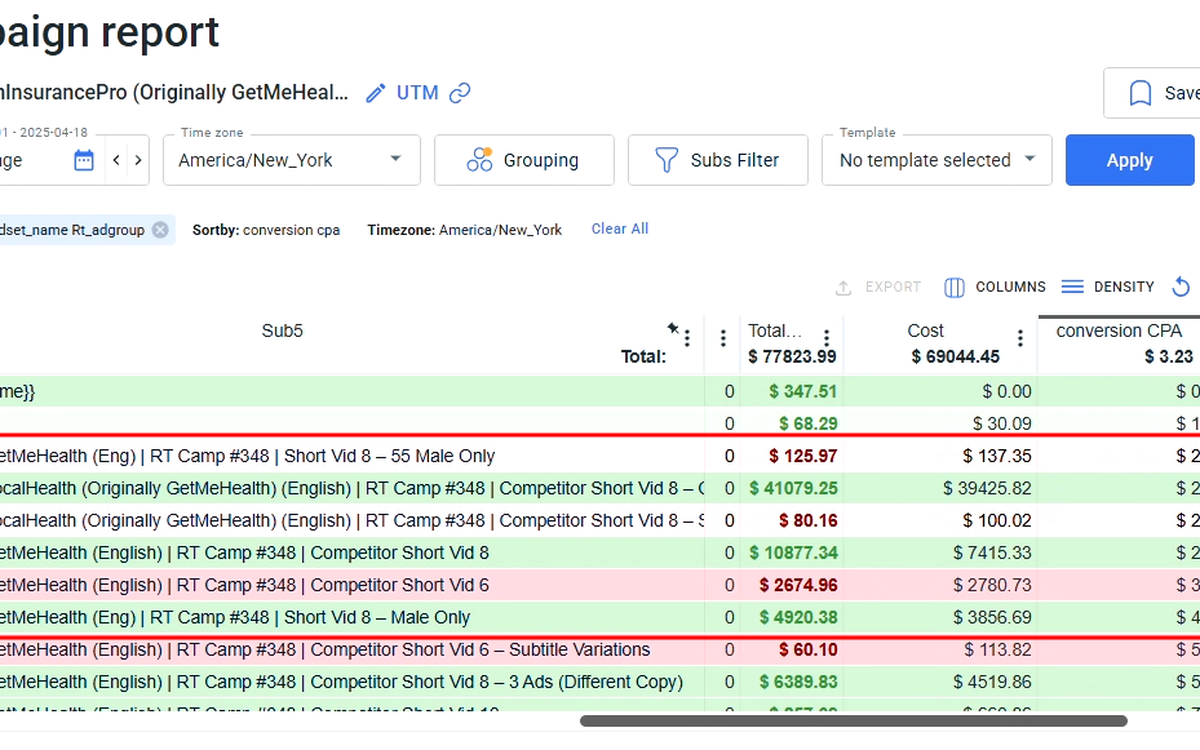The image size is (1200, 750).
Task: Sort by the Cost column header
Action: tap(925, 331)
